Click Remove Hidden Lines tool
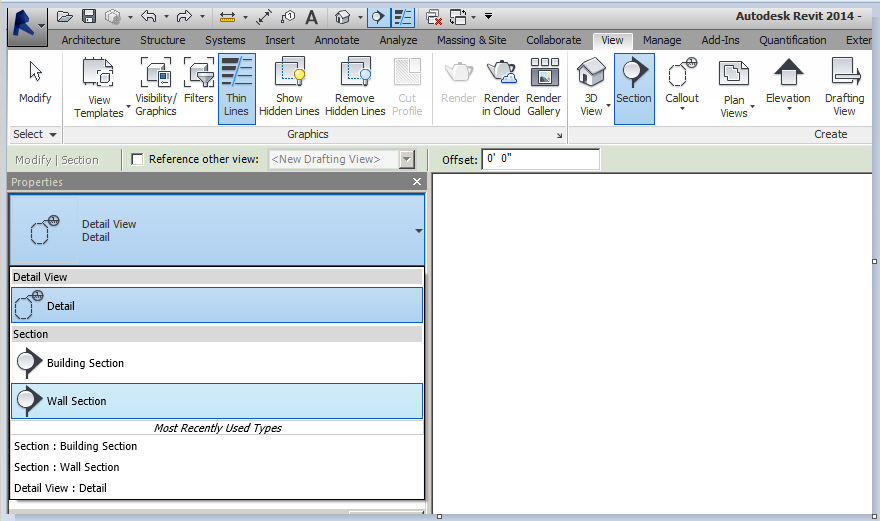Image resolution: width=880 pixels, height=521 pixels. [355, 87]
